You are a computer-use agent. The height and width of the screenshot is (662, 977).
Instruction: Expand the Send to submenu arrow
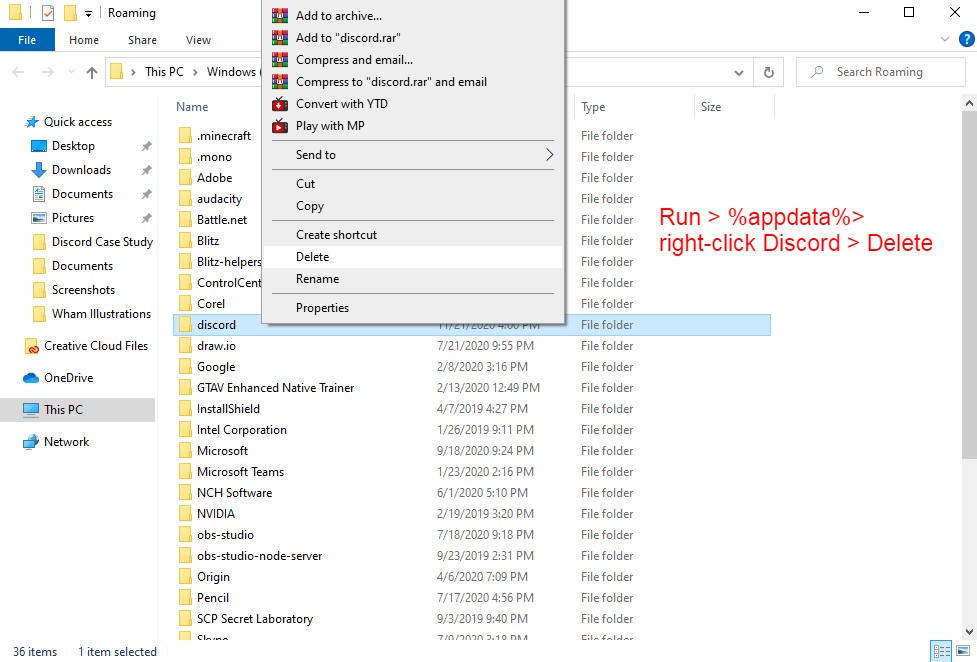point(549,155)
